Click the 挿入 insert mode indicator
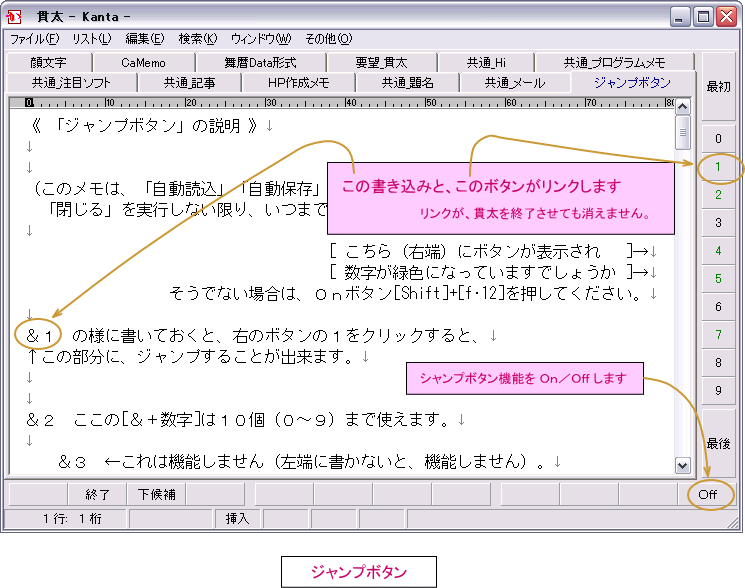 [237, 518]
